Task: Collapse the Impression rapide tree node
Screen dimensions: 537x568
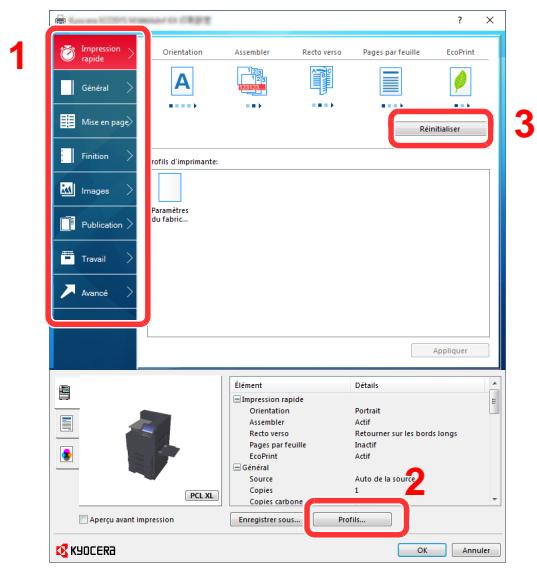Action: pos(237,399)
